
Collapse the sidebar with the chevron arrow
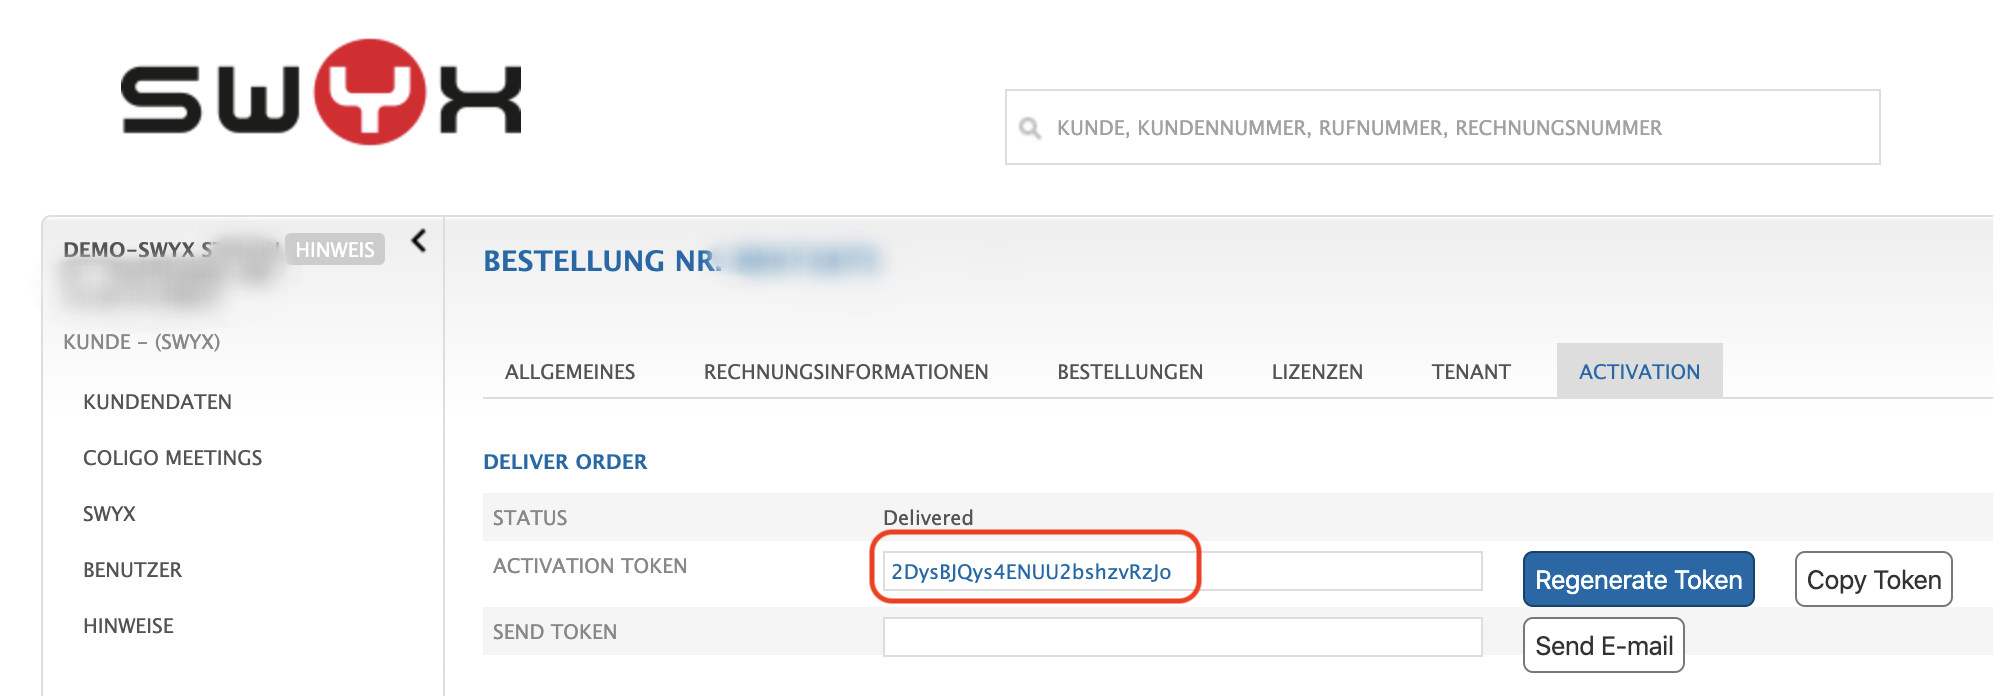(x=419, y=241)
